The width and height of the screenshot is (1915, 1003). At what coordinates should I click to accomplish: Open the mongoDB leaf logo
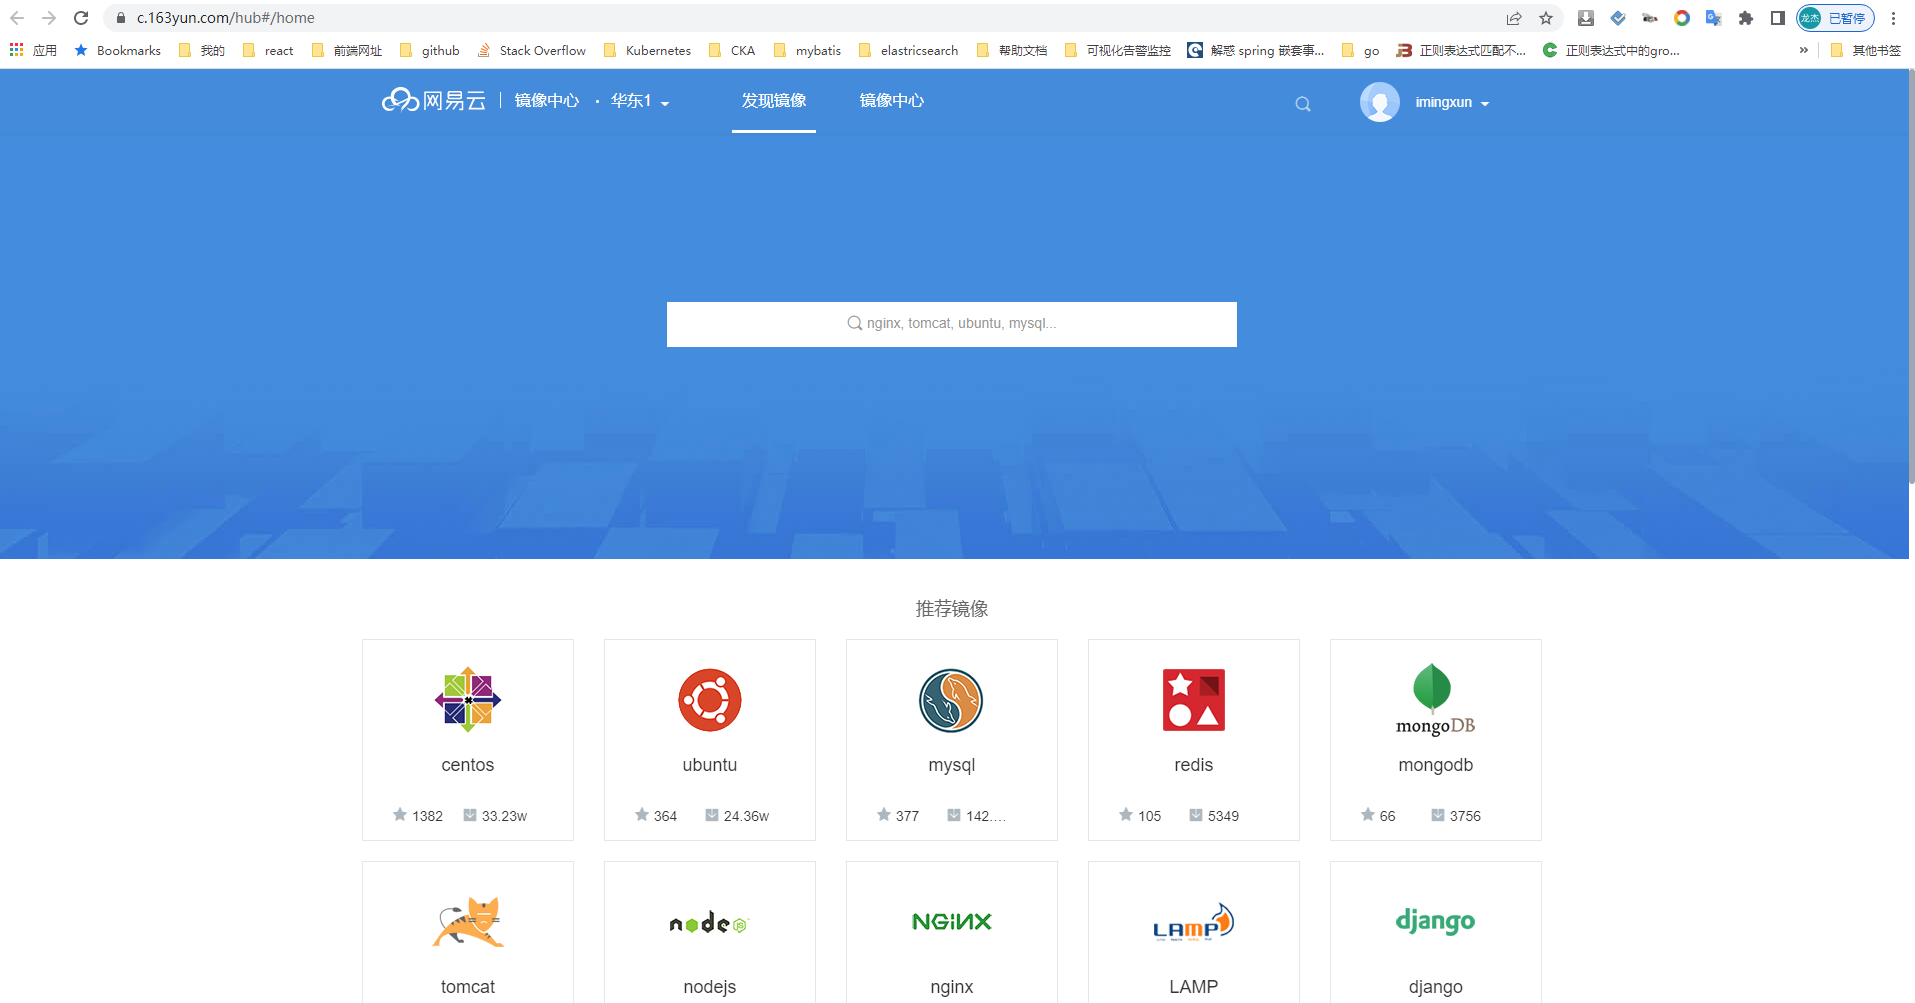tap(1436, 700)
